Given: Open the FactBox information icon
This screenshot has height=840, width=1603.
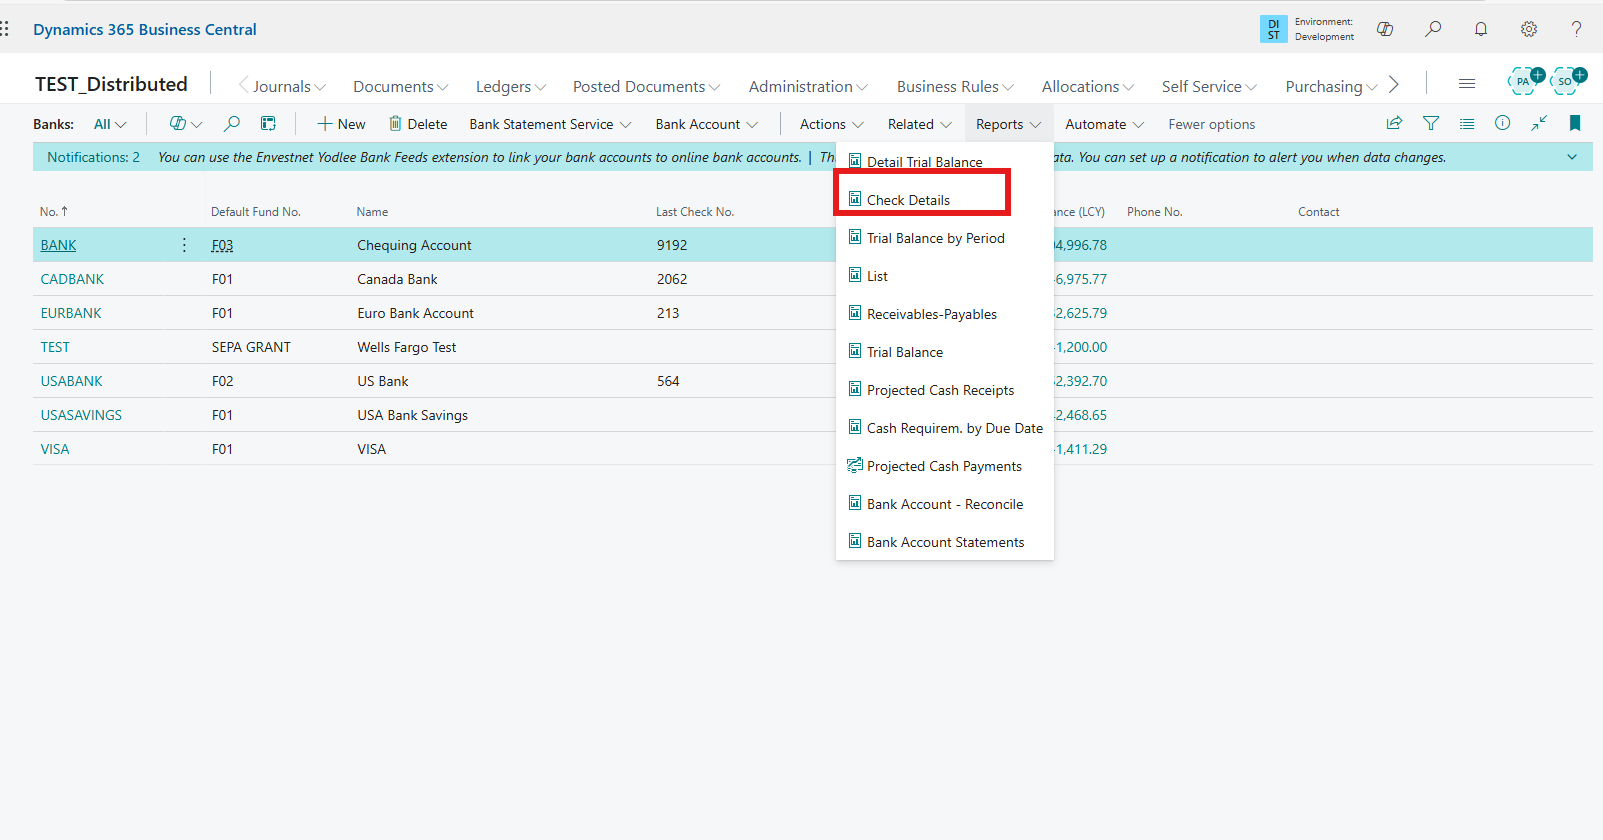Looking at the screenshot, I should pyautogui.click(x=1502, y=123).
